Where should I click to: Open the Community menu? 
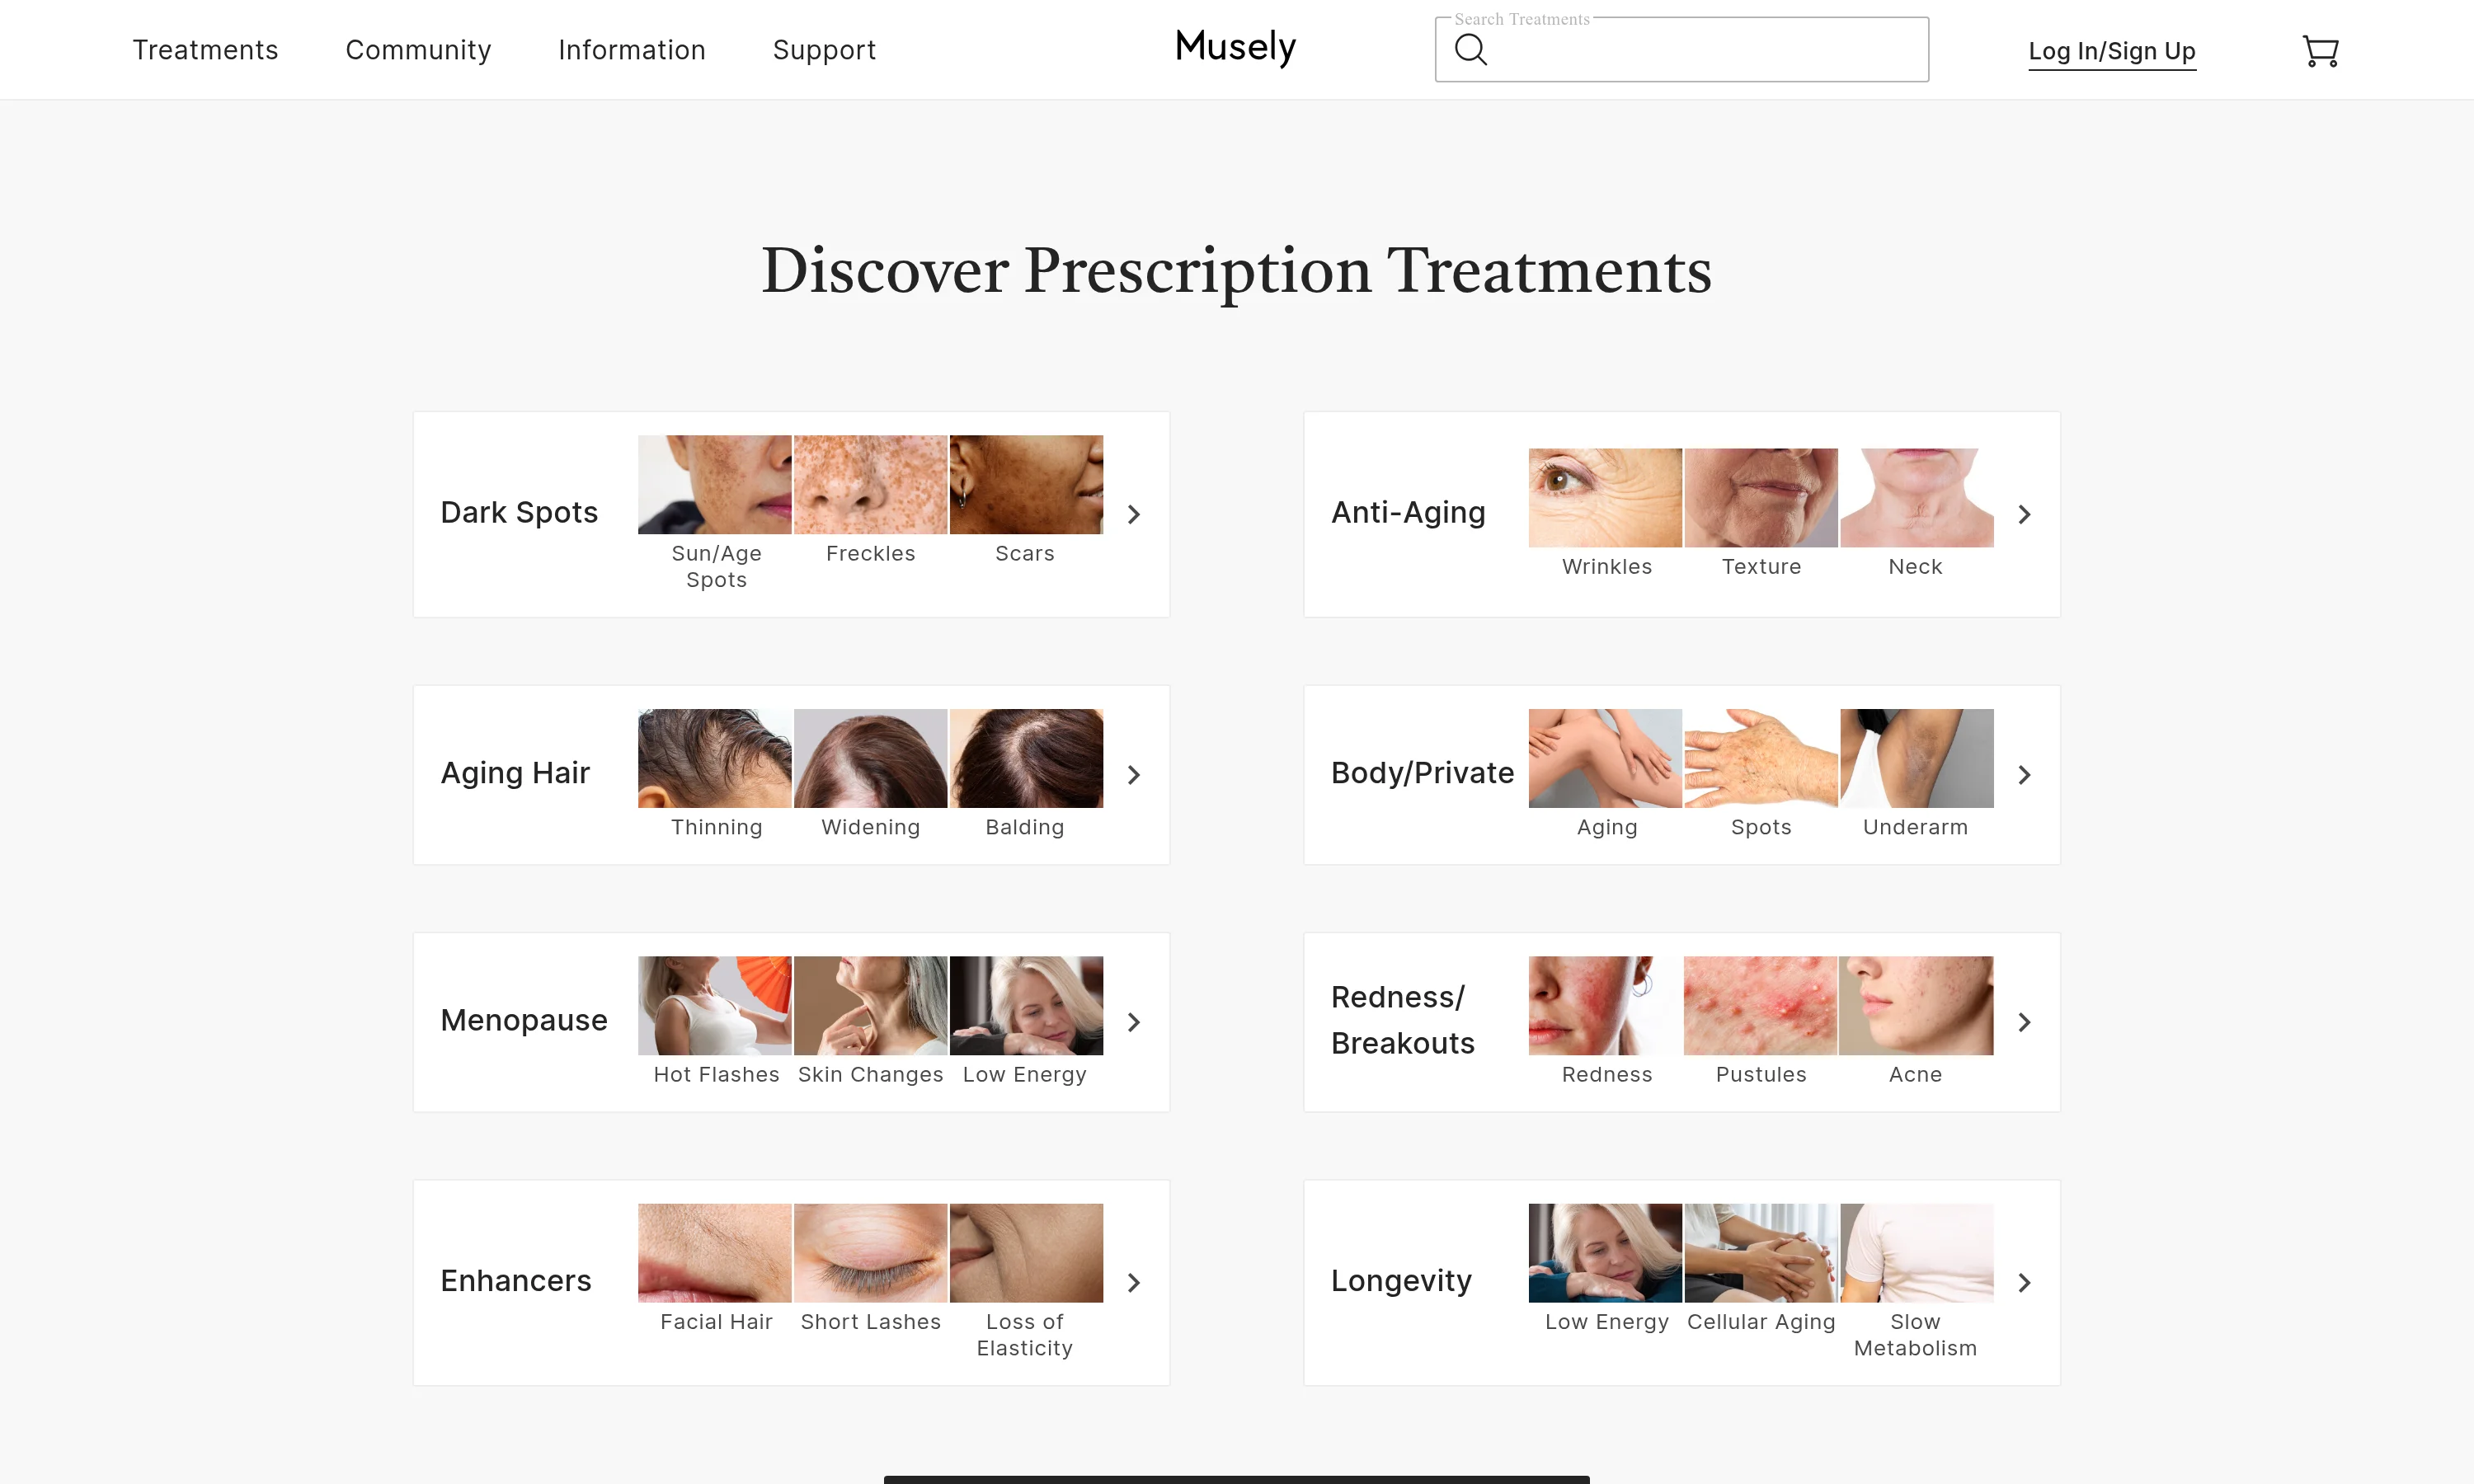(x=418, y=50)
